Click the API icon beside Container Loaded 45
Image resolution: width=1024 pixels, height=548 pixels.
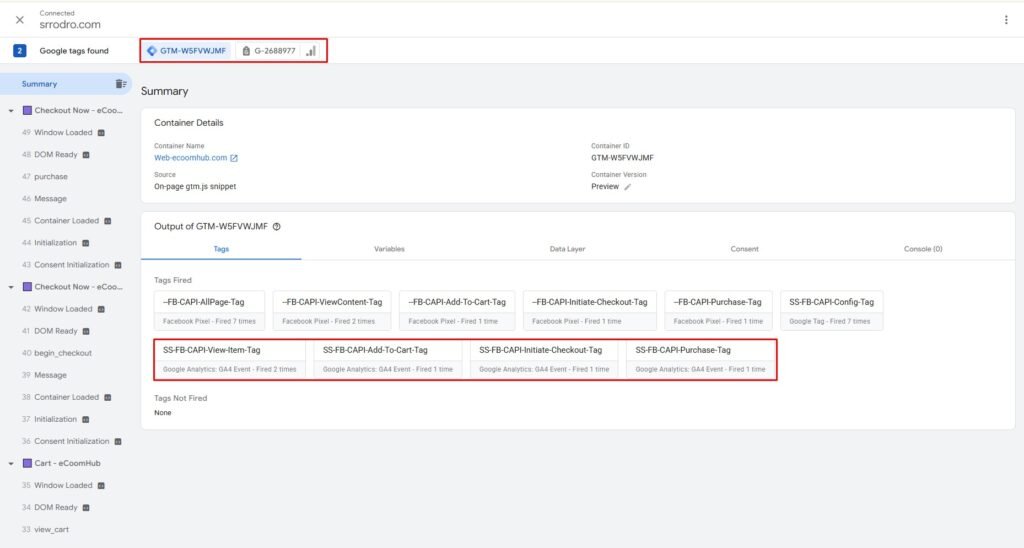pyautogui.click(x=108, y=221)
